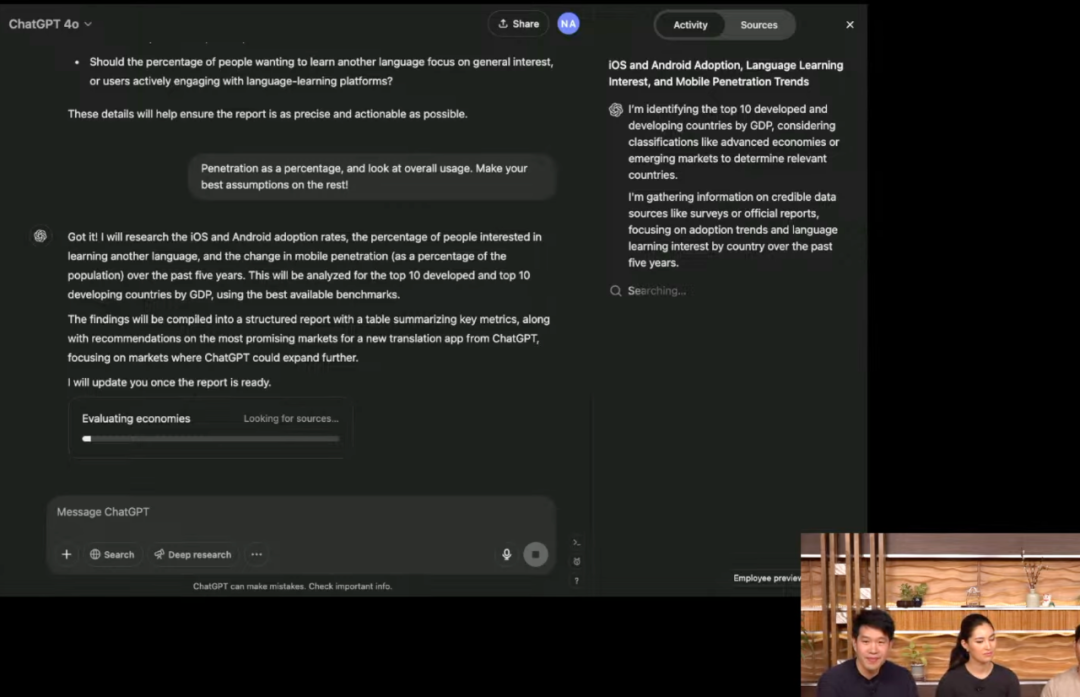Open the three-dots more tools menu
1080x697 pixels.
(x=257, y=554)
